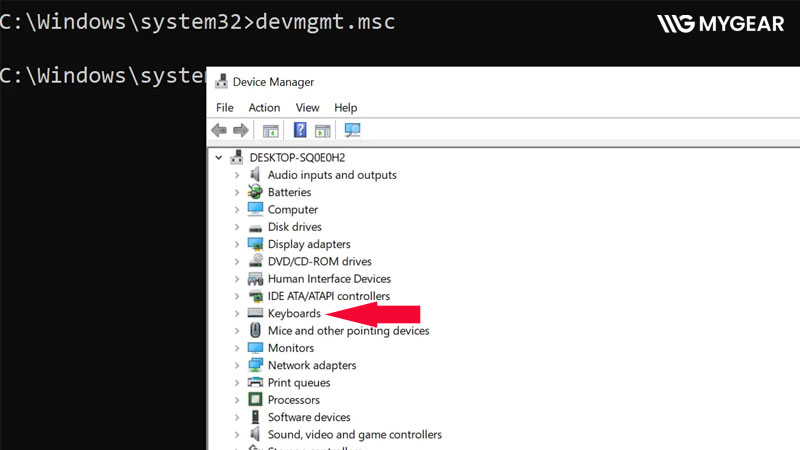
Task: Select the Monitors label
Action: click(x=291, y=348)
